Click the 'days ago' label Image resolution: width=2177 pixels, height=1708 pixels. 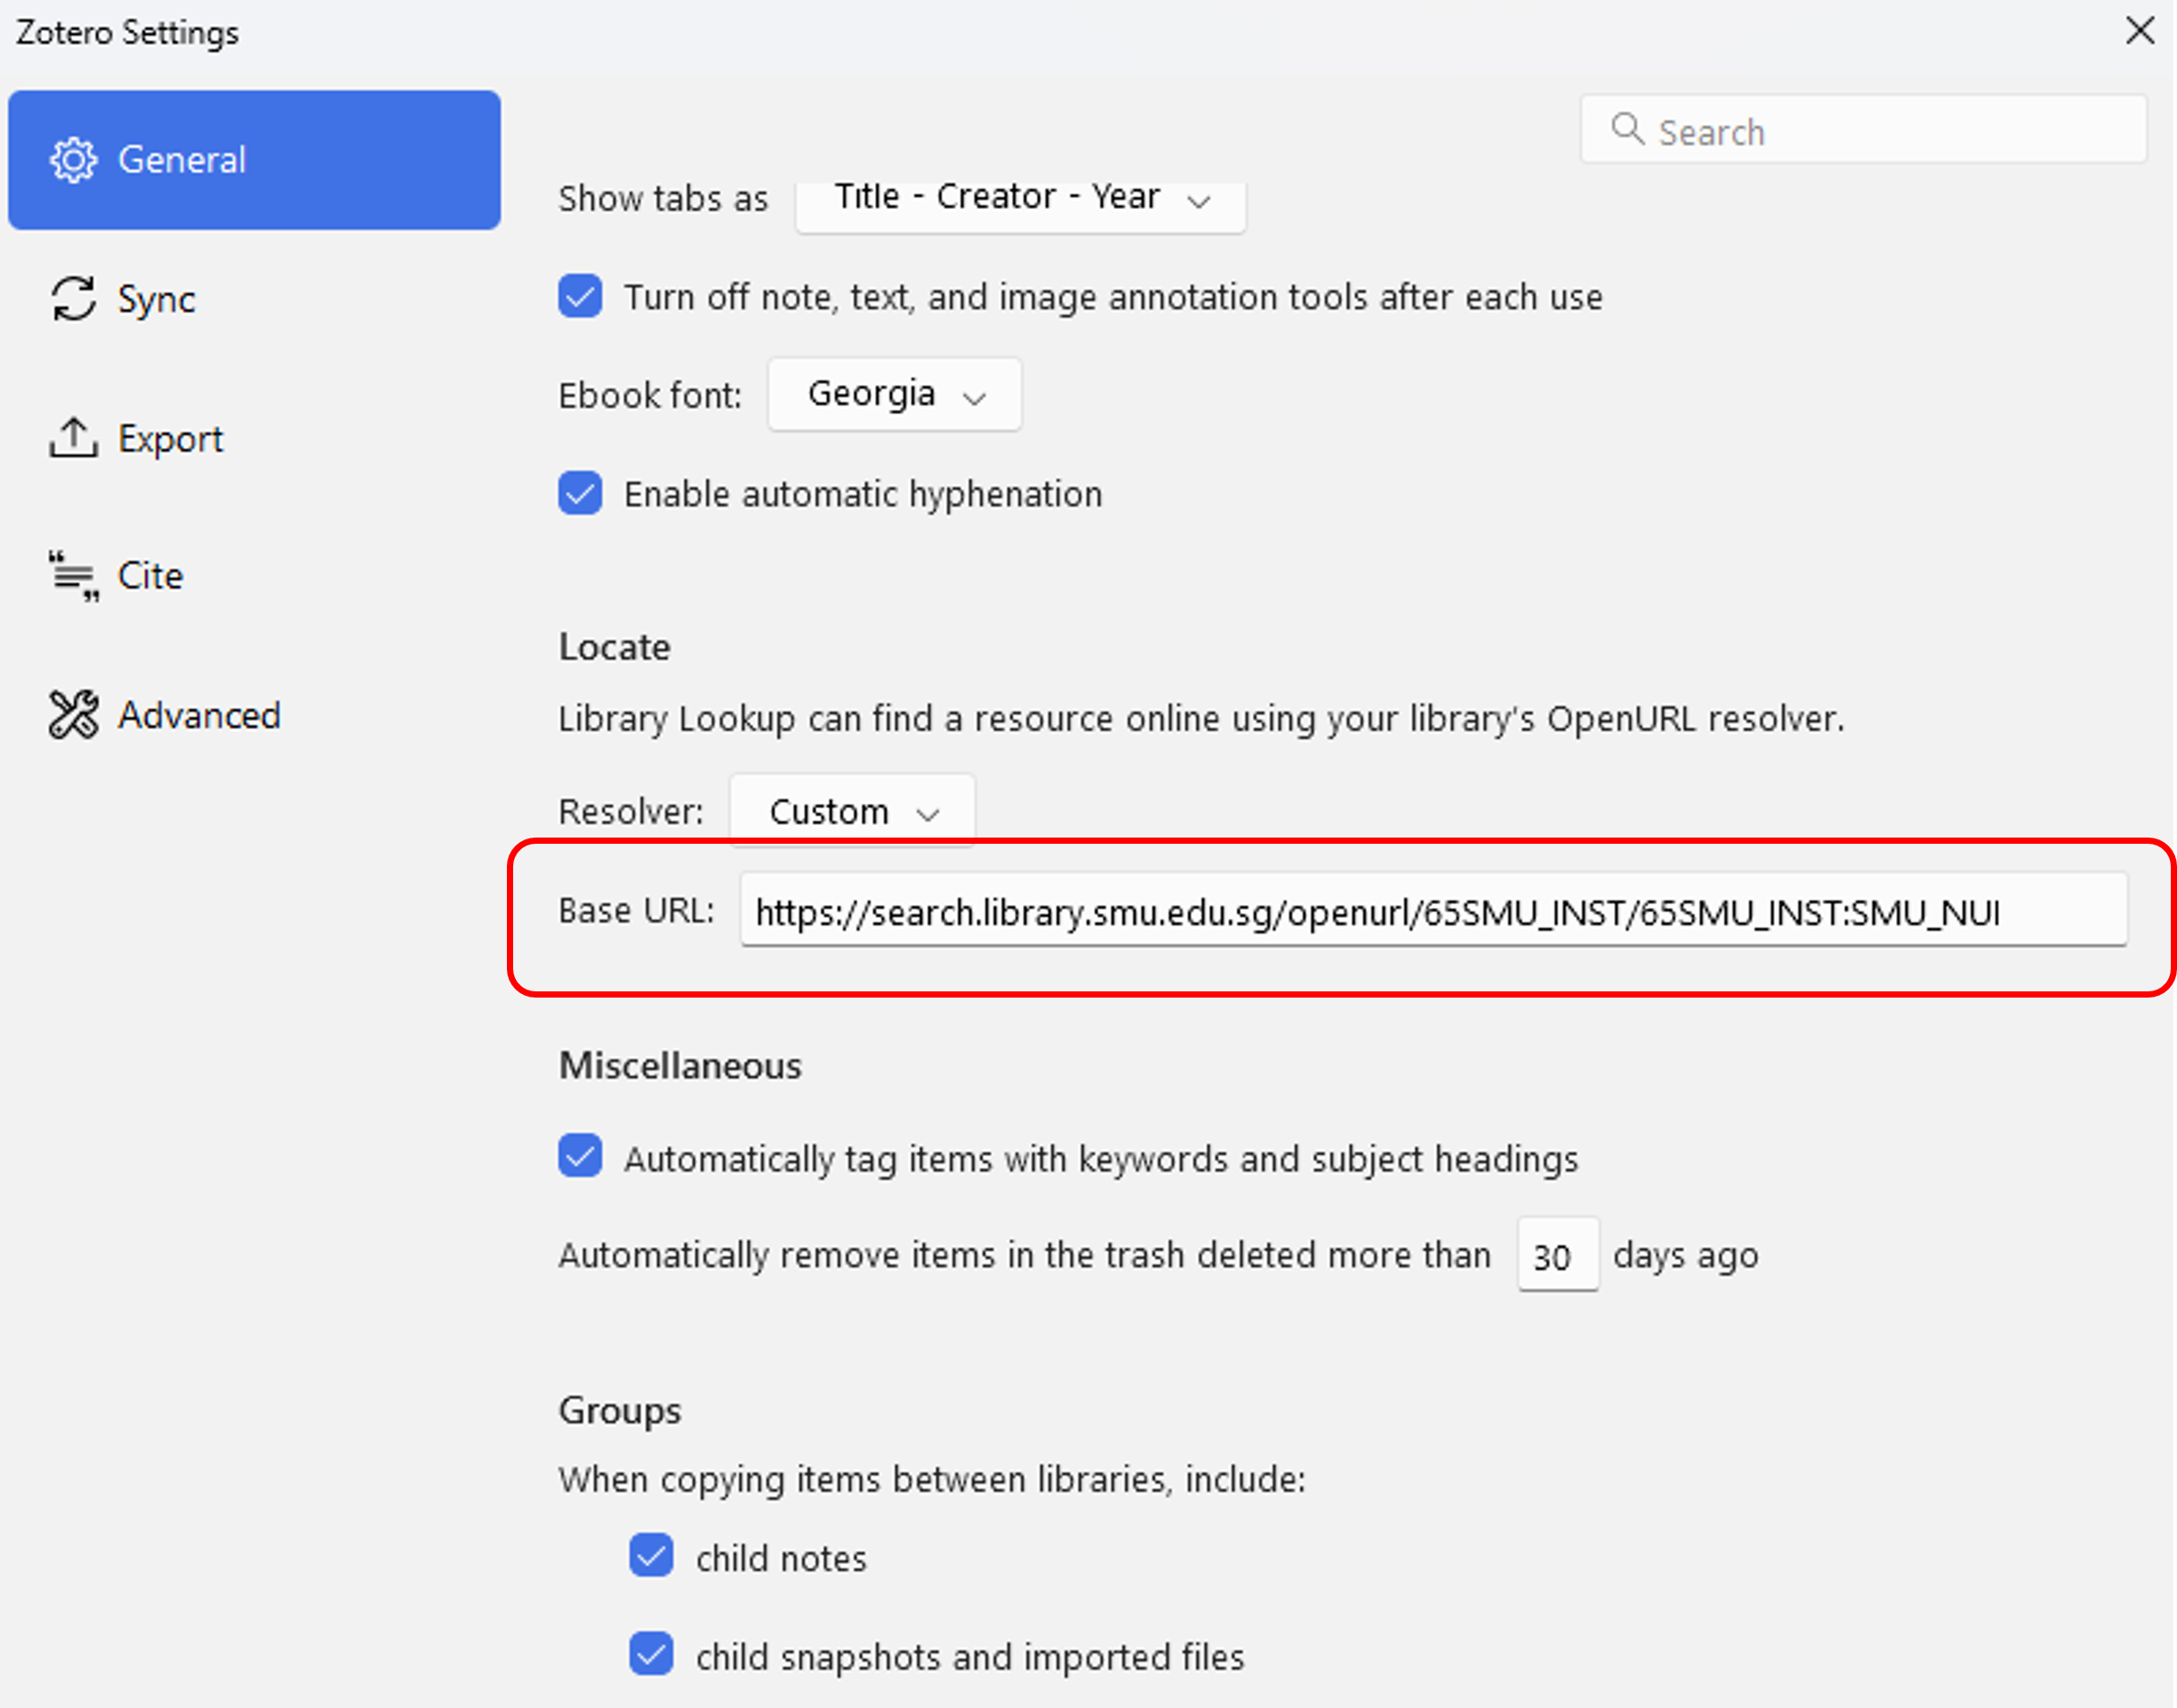pyautogui.click(x=1685, y=1256)
